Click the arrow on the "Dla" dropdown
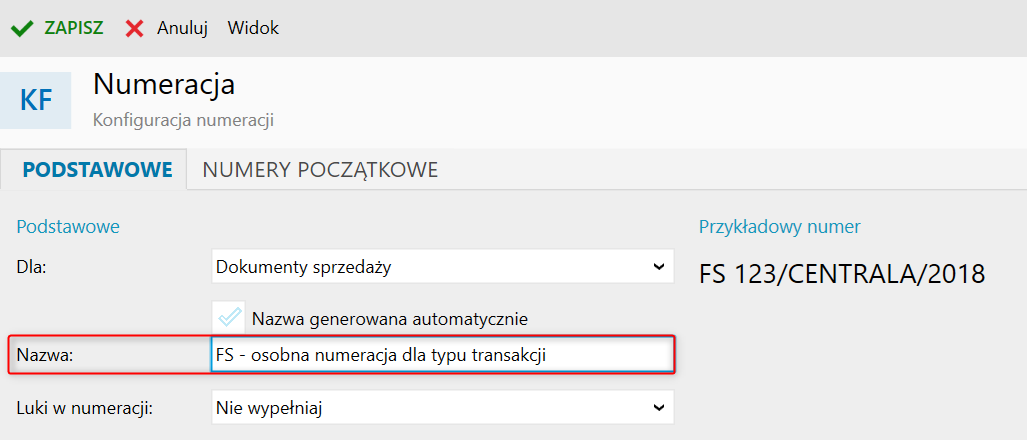This screenshot has height=440, width=1027. pos(658,267)
